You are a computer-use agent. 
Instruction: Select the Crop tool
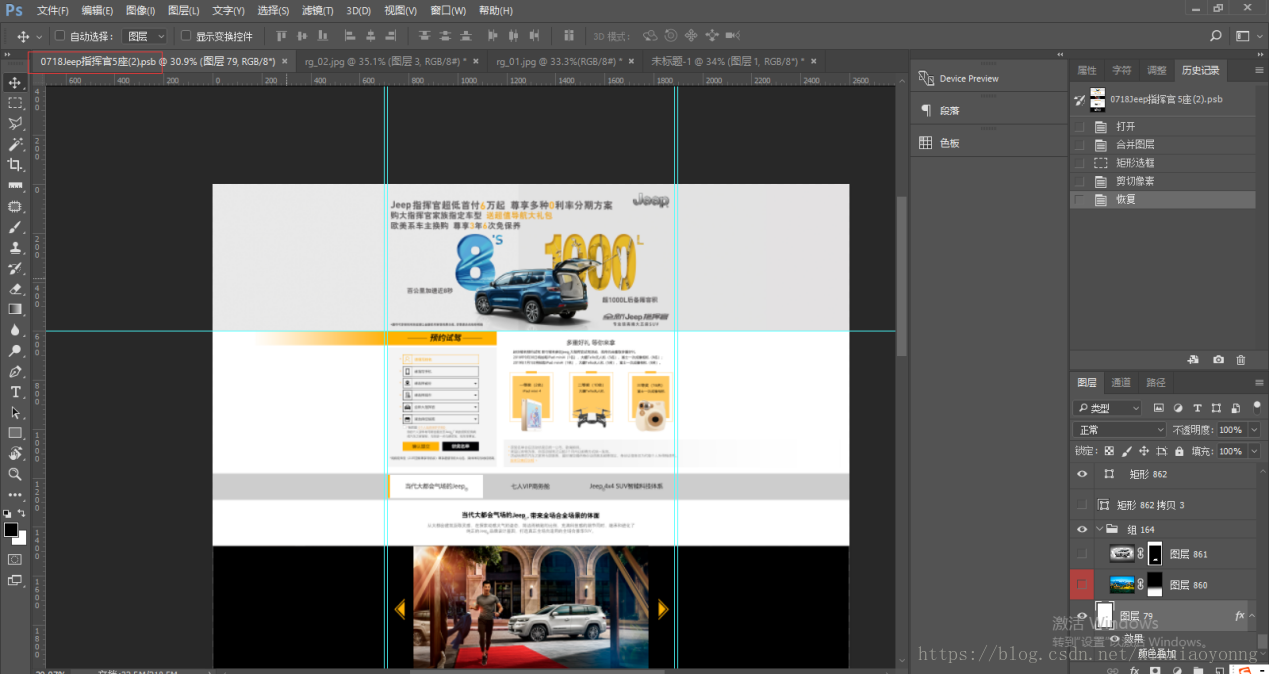point(15,165)
